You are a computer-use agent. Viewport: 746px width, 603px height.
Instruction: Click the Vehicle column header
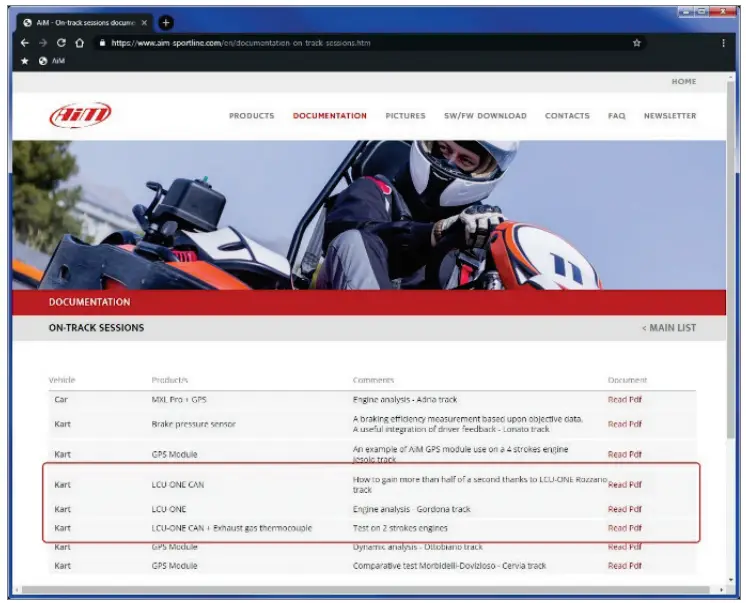point(62,380)
